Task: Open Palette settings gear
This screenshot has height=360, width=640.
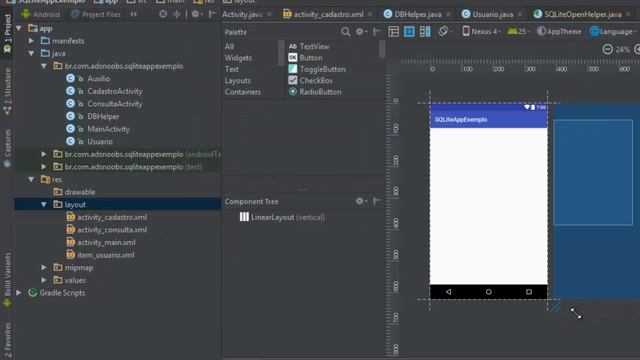Action: 361,32
